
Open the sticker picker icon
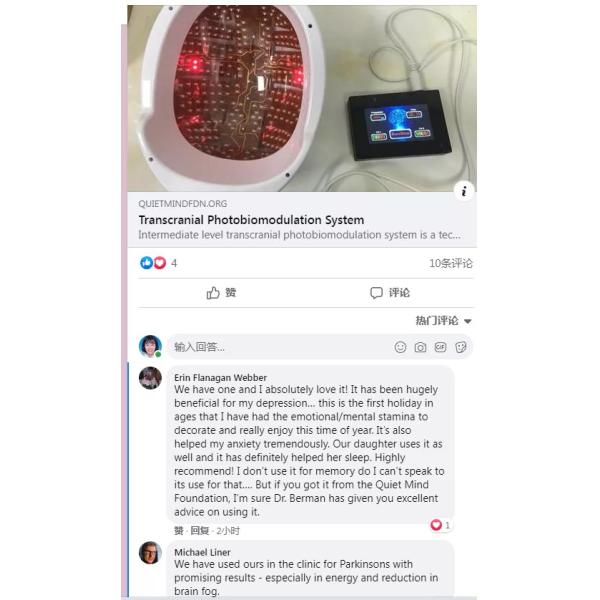click(461, 347)
